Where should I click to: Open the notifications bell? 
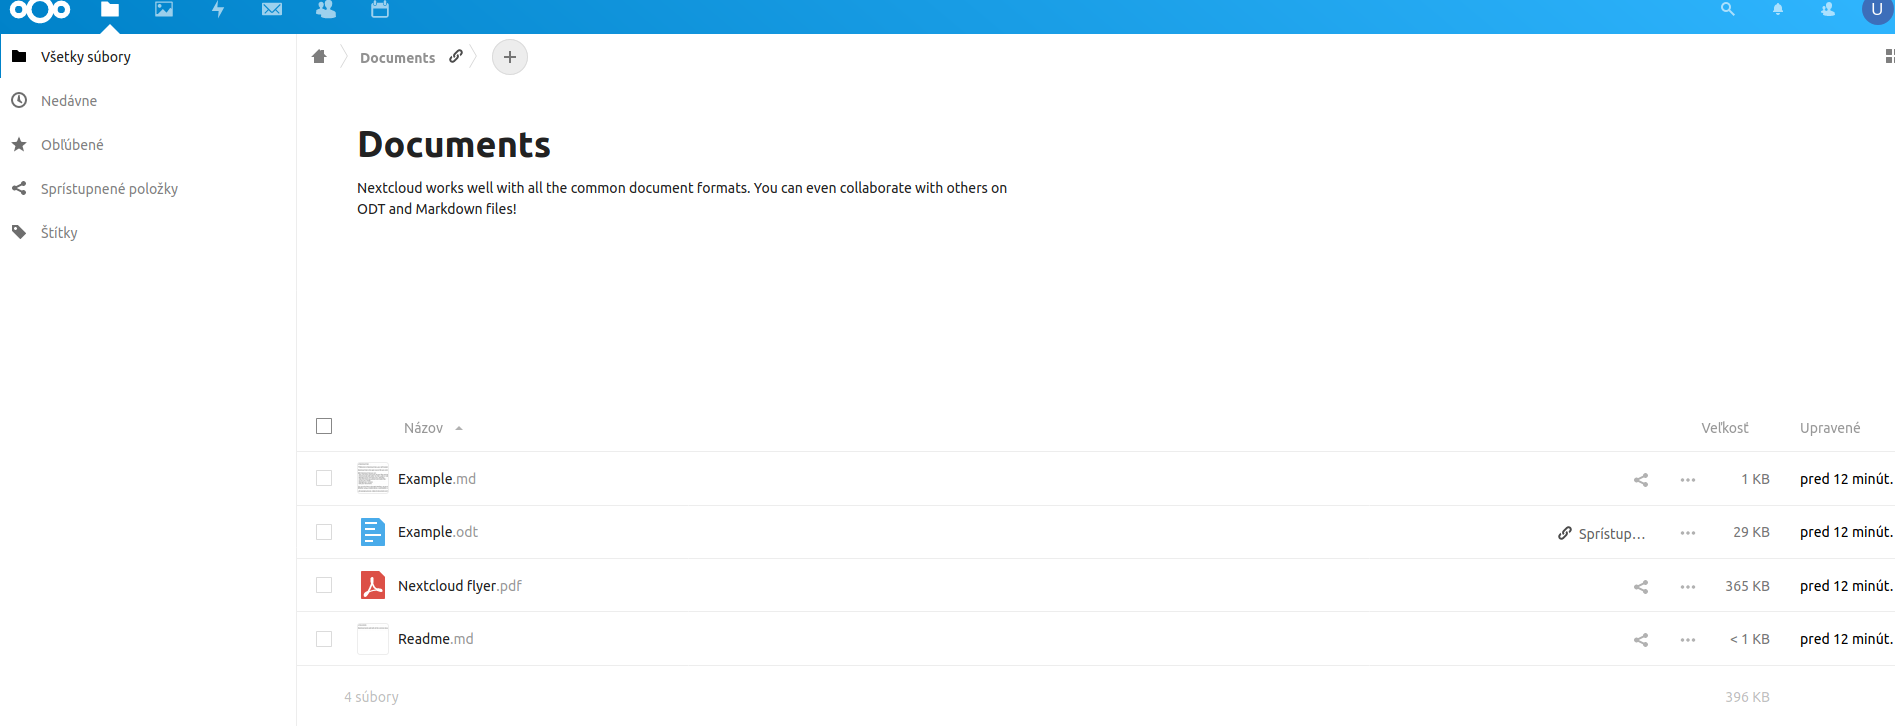point(1778,9)
